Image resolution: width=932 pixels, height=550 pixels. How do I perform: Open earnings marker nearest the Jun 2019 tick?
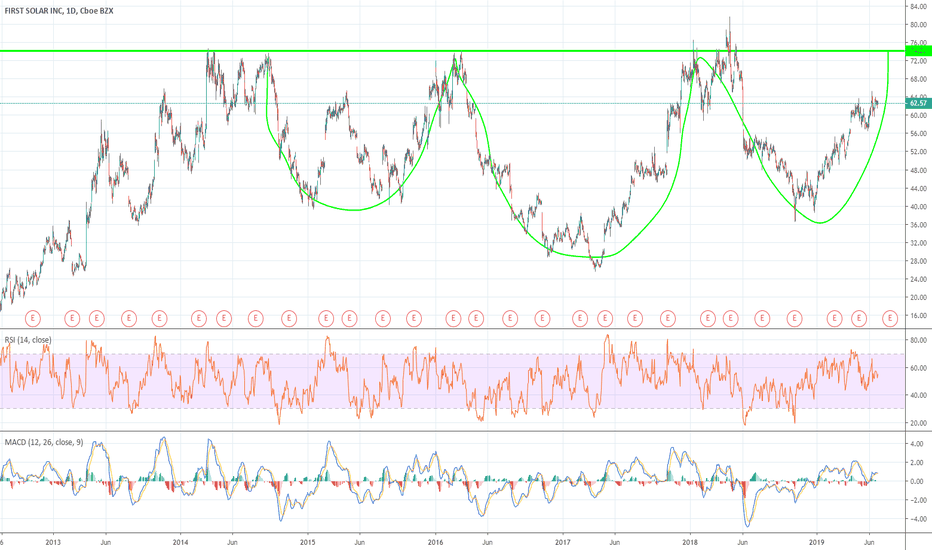tap(859, 319)
